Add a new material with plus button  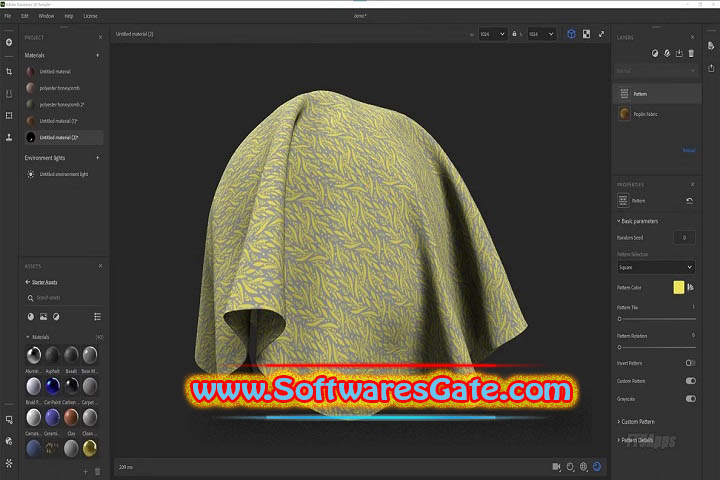tap(97, 56)
